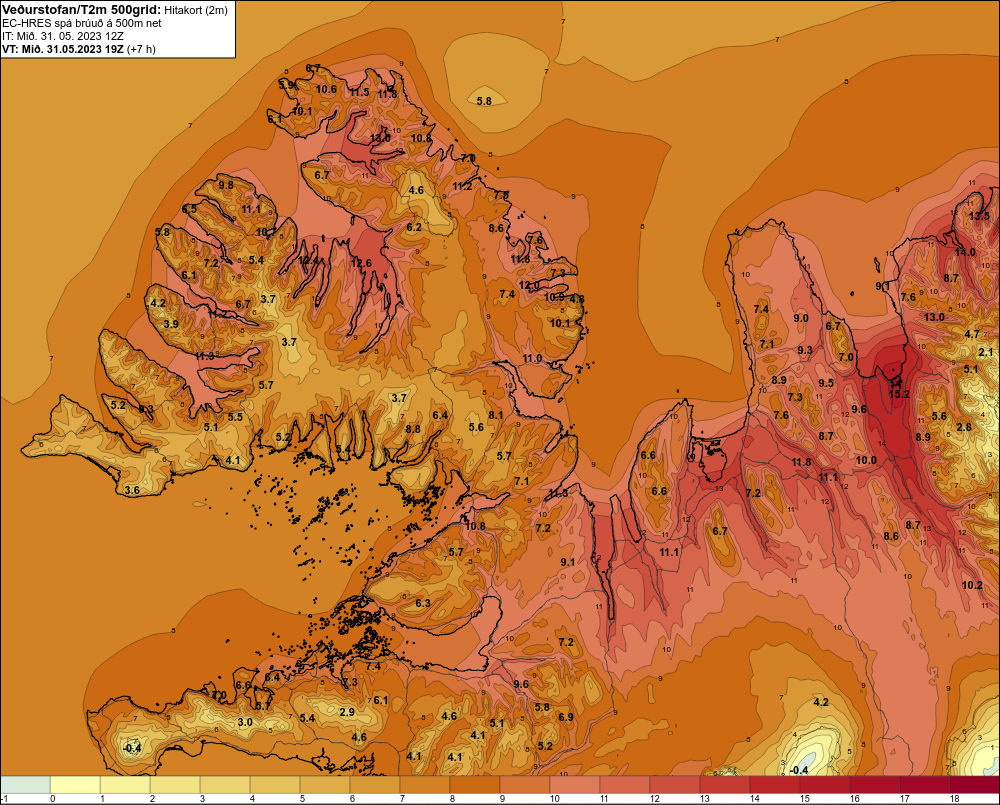The image size is (1000, 805).
Task: Click the temperature value '11.0'
Action: click(x=532, y=358)
